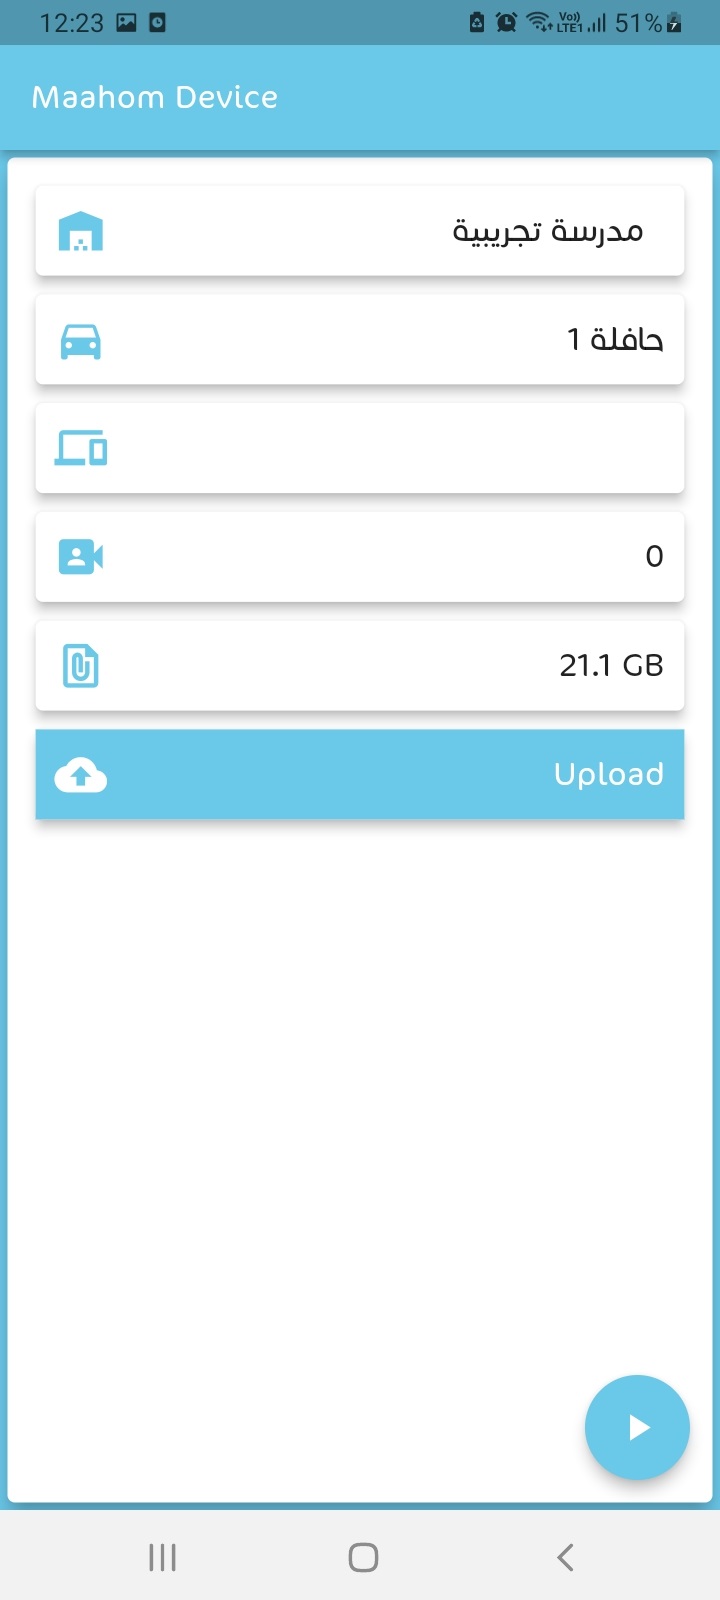
Task: Tap the cloud upload icon
Action: coord(81,775)
